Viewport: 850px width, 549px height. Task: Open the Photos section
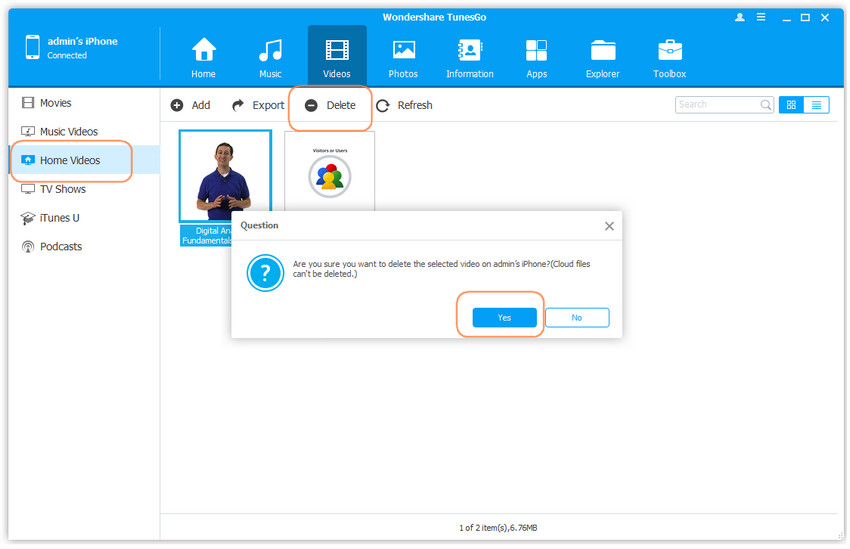[403, 57]
